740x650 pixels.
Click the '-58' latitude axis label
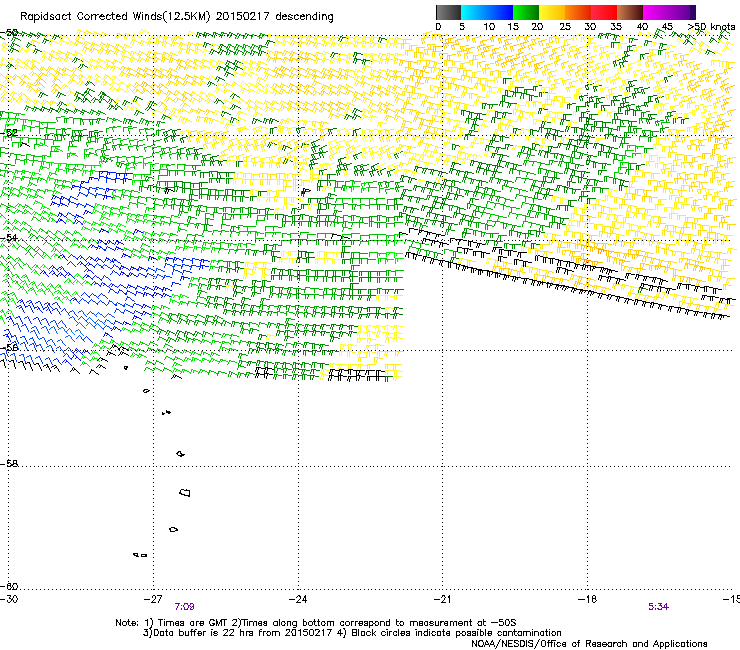pos(9,464)
